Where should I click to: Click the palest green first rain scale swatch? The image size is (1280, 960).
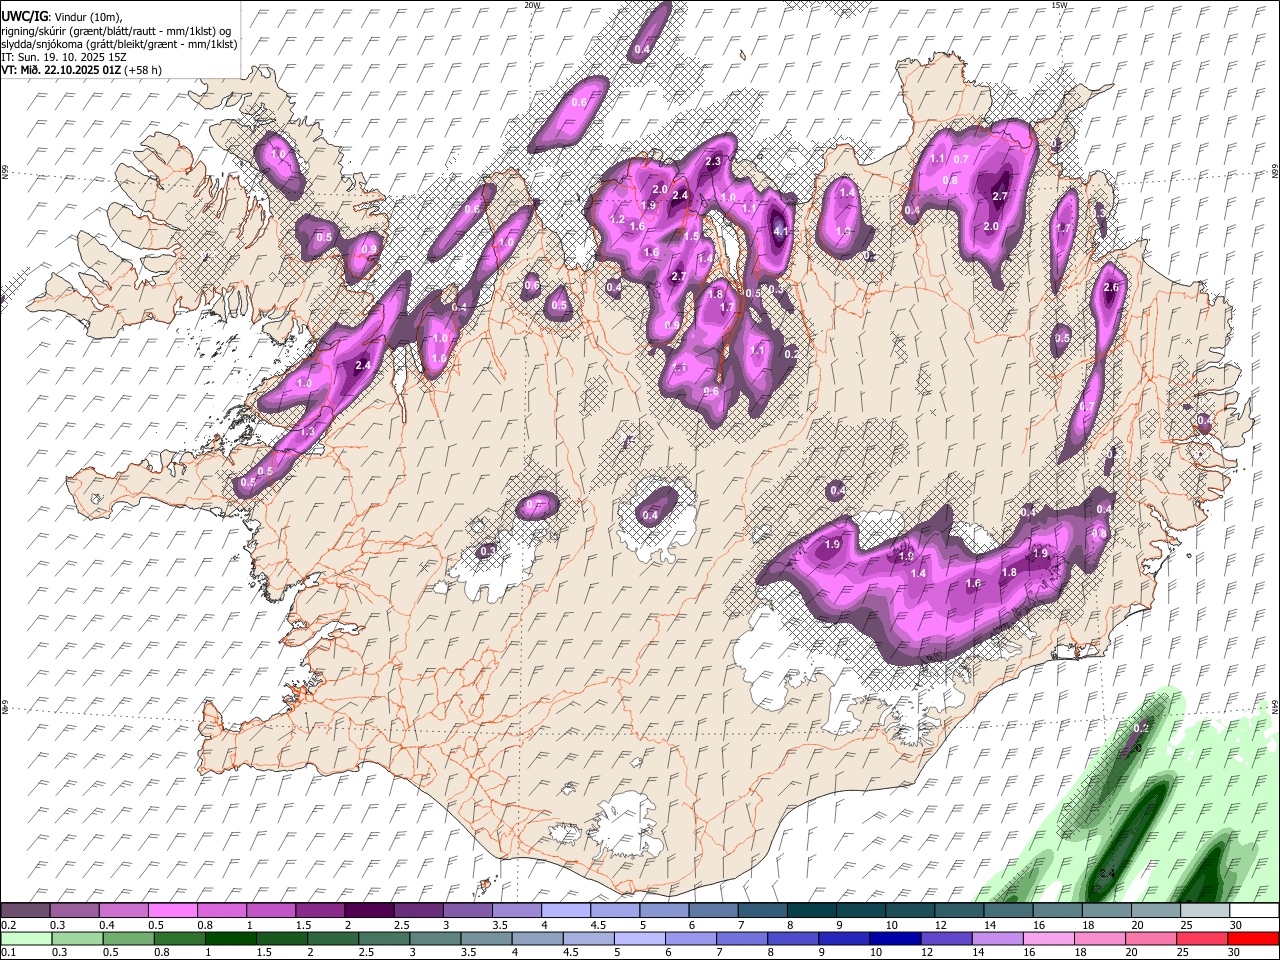point(26,939)
